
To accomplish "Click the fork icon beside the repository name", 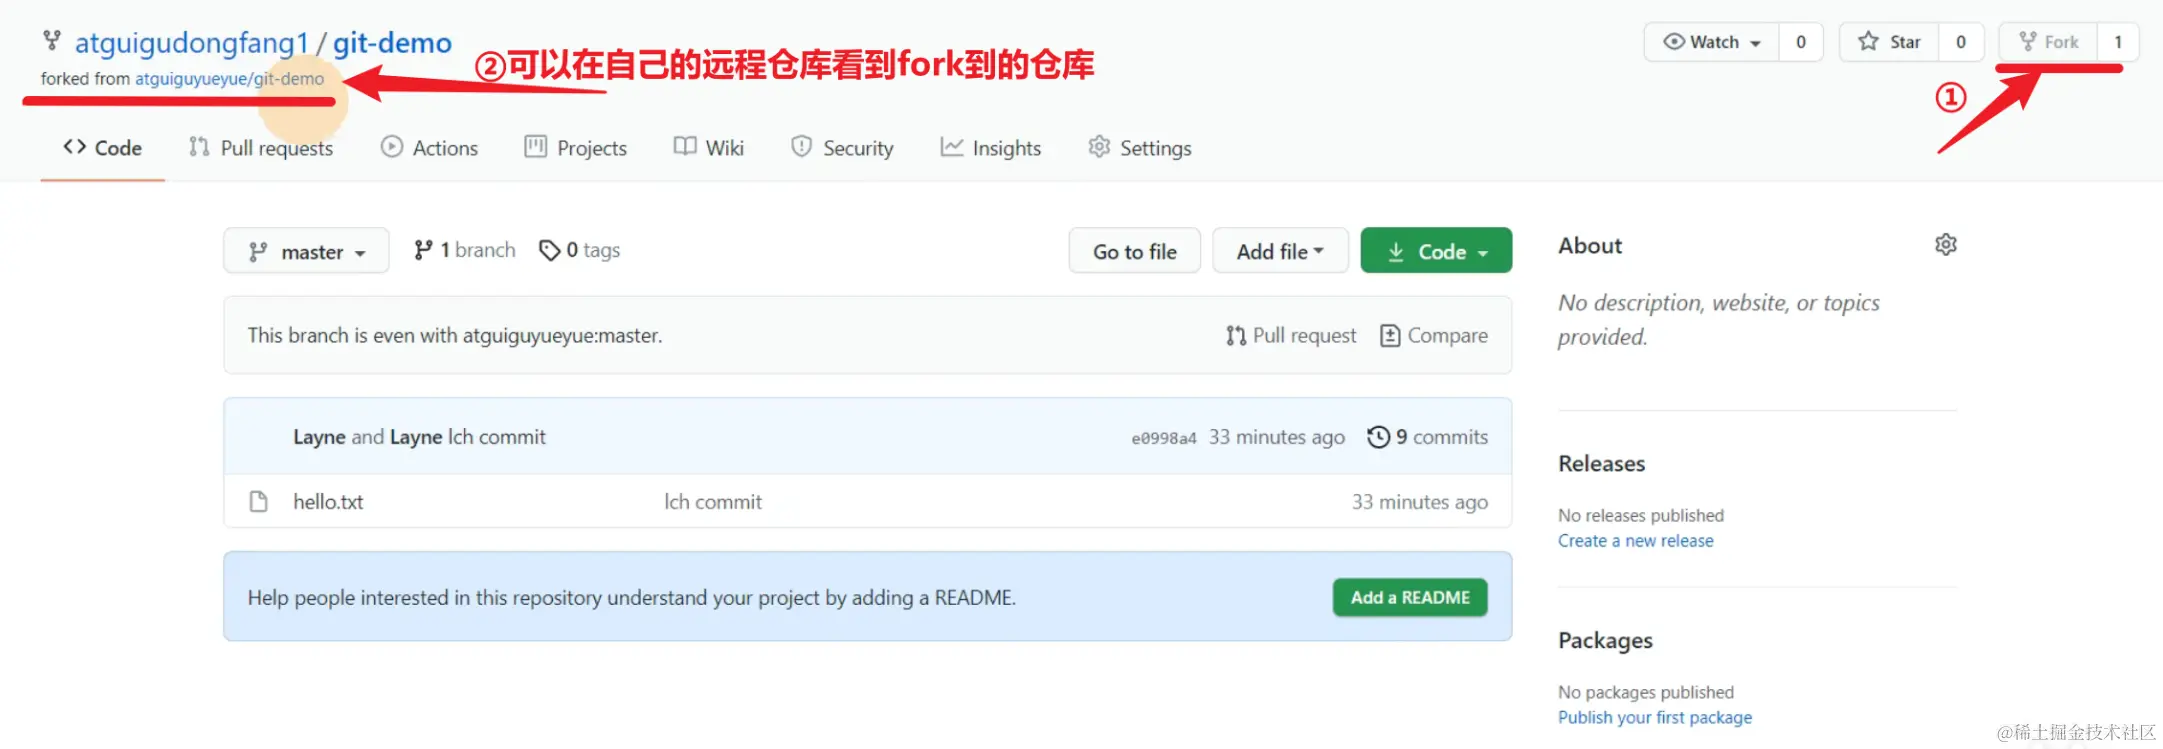I will [x=52, y=41].
